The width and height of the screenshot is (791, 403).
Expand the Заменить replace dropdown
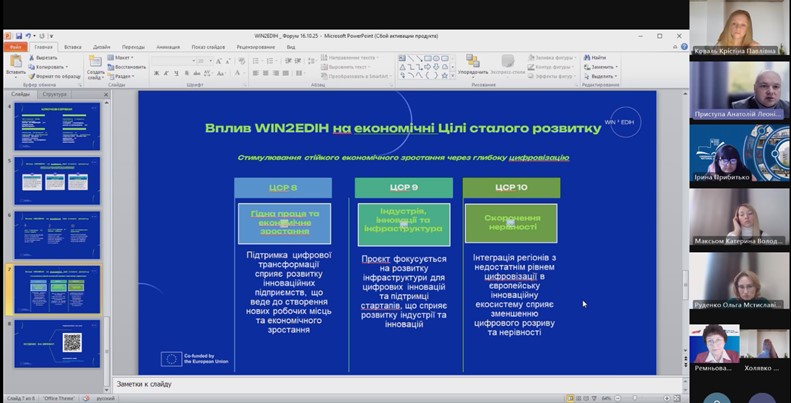click(x=601, y=67)
